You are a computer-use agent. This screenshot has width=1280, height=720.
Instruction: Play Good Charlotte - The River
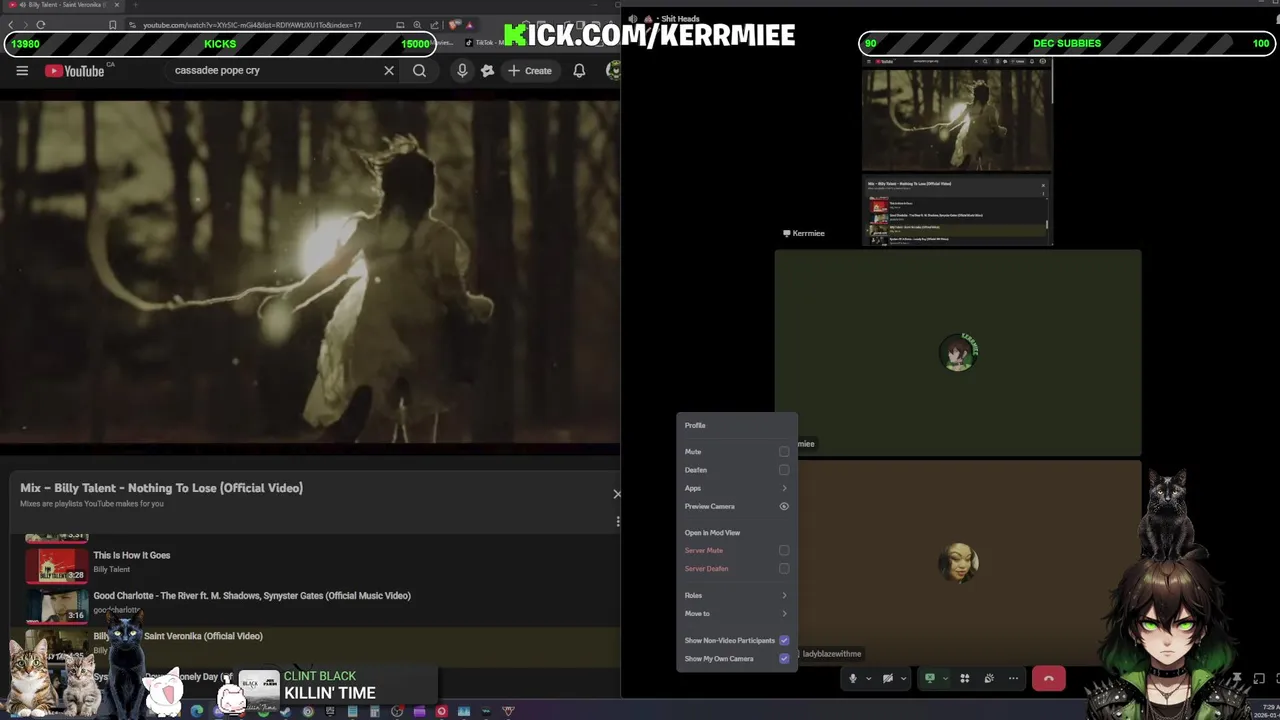pyautogui.click(x=252, y=595)
